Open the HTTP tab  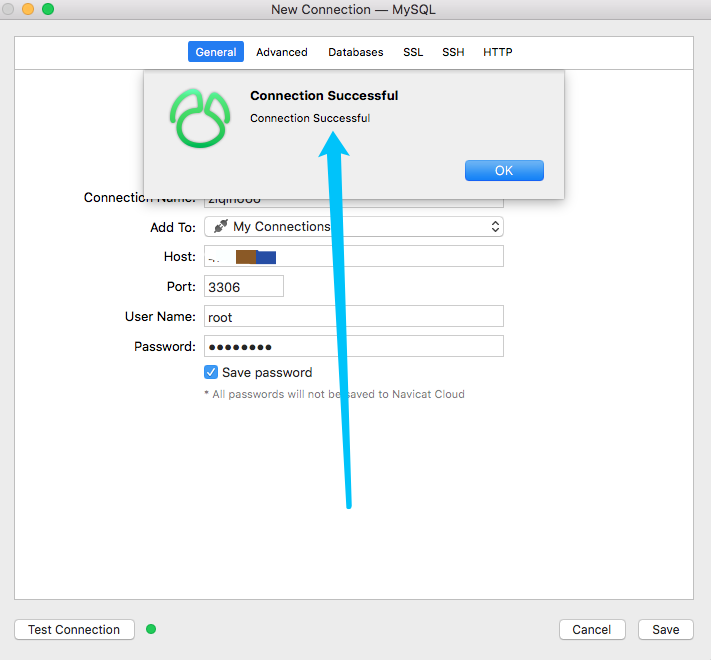point(497,52)
